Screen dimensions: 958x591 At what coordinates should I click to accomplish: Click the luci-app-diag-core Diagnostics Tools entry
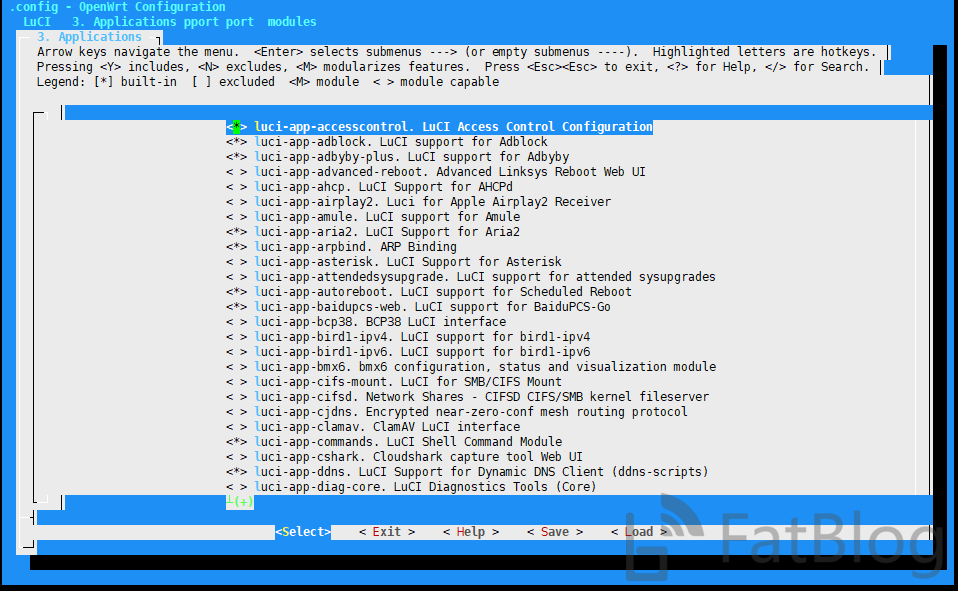425,486
